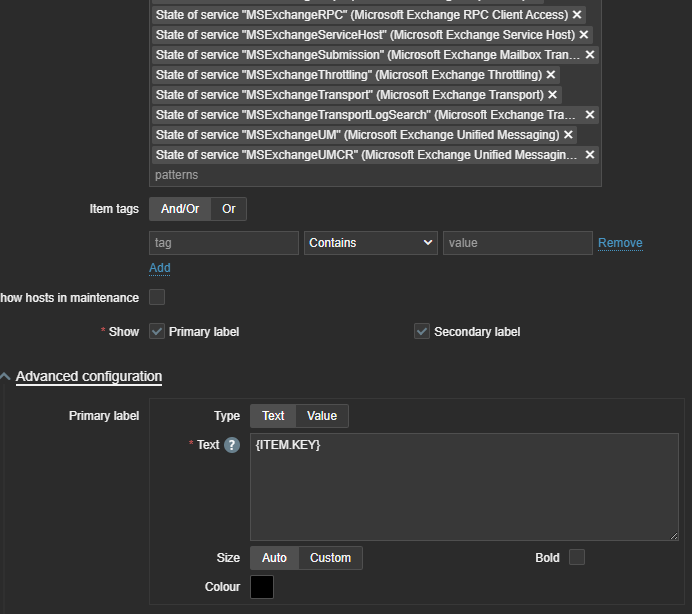Set primary label type to Text
The height and width of the screenshot is (614, 692).
click(x=273, y=416)
